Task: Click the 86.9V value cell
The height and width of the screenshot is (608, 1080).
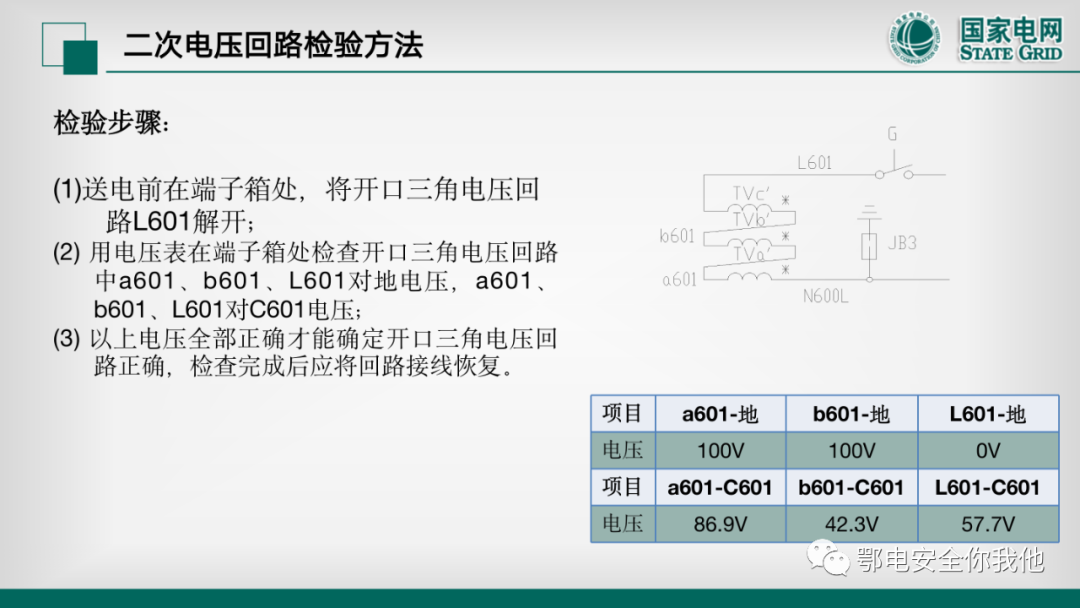Action: pos(720,523)
